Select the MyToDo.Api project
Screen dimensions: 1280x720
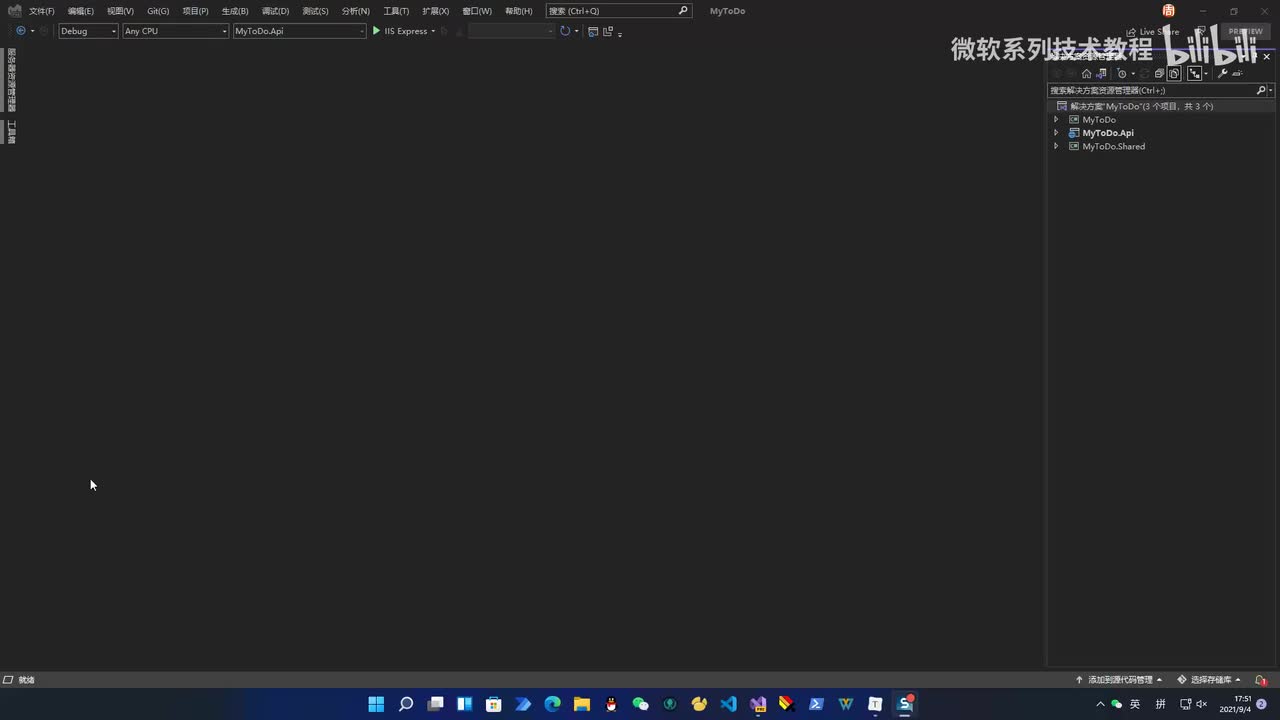1107,133
